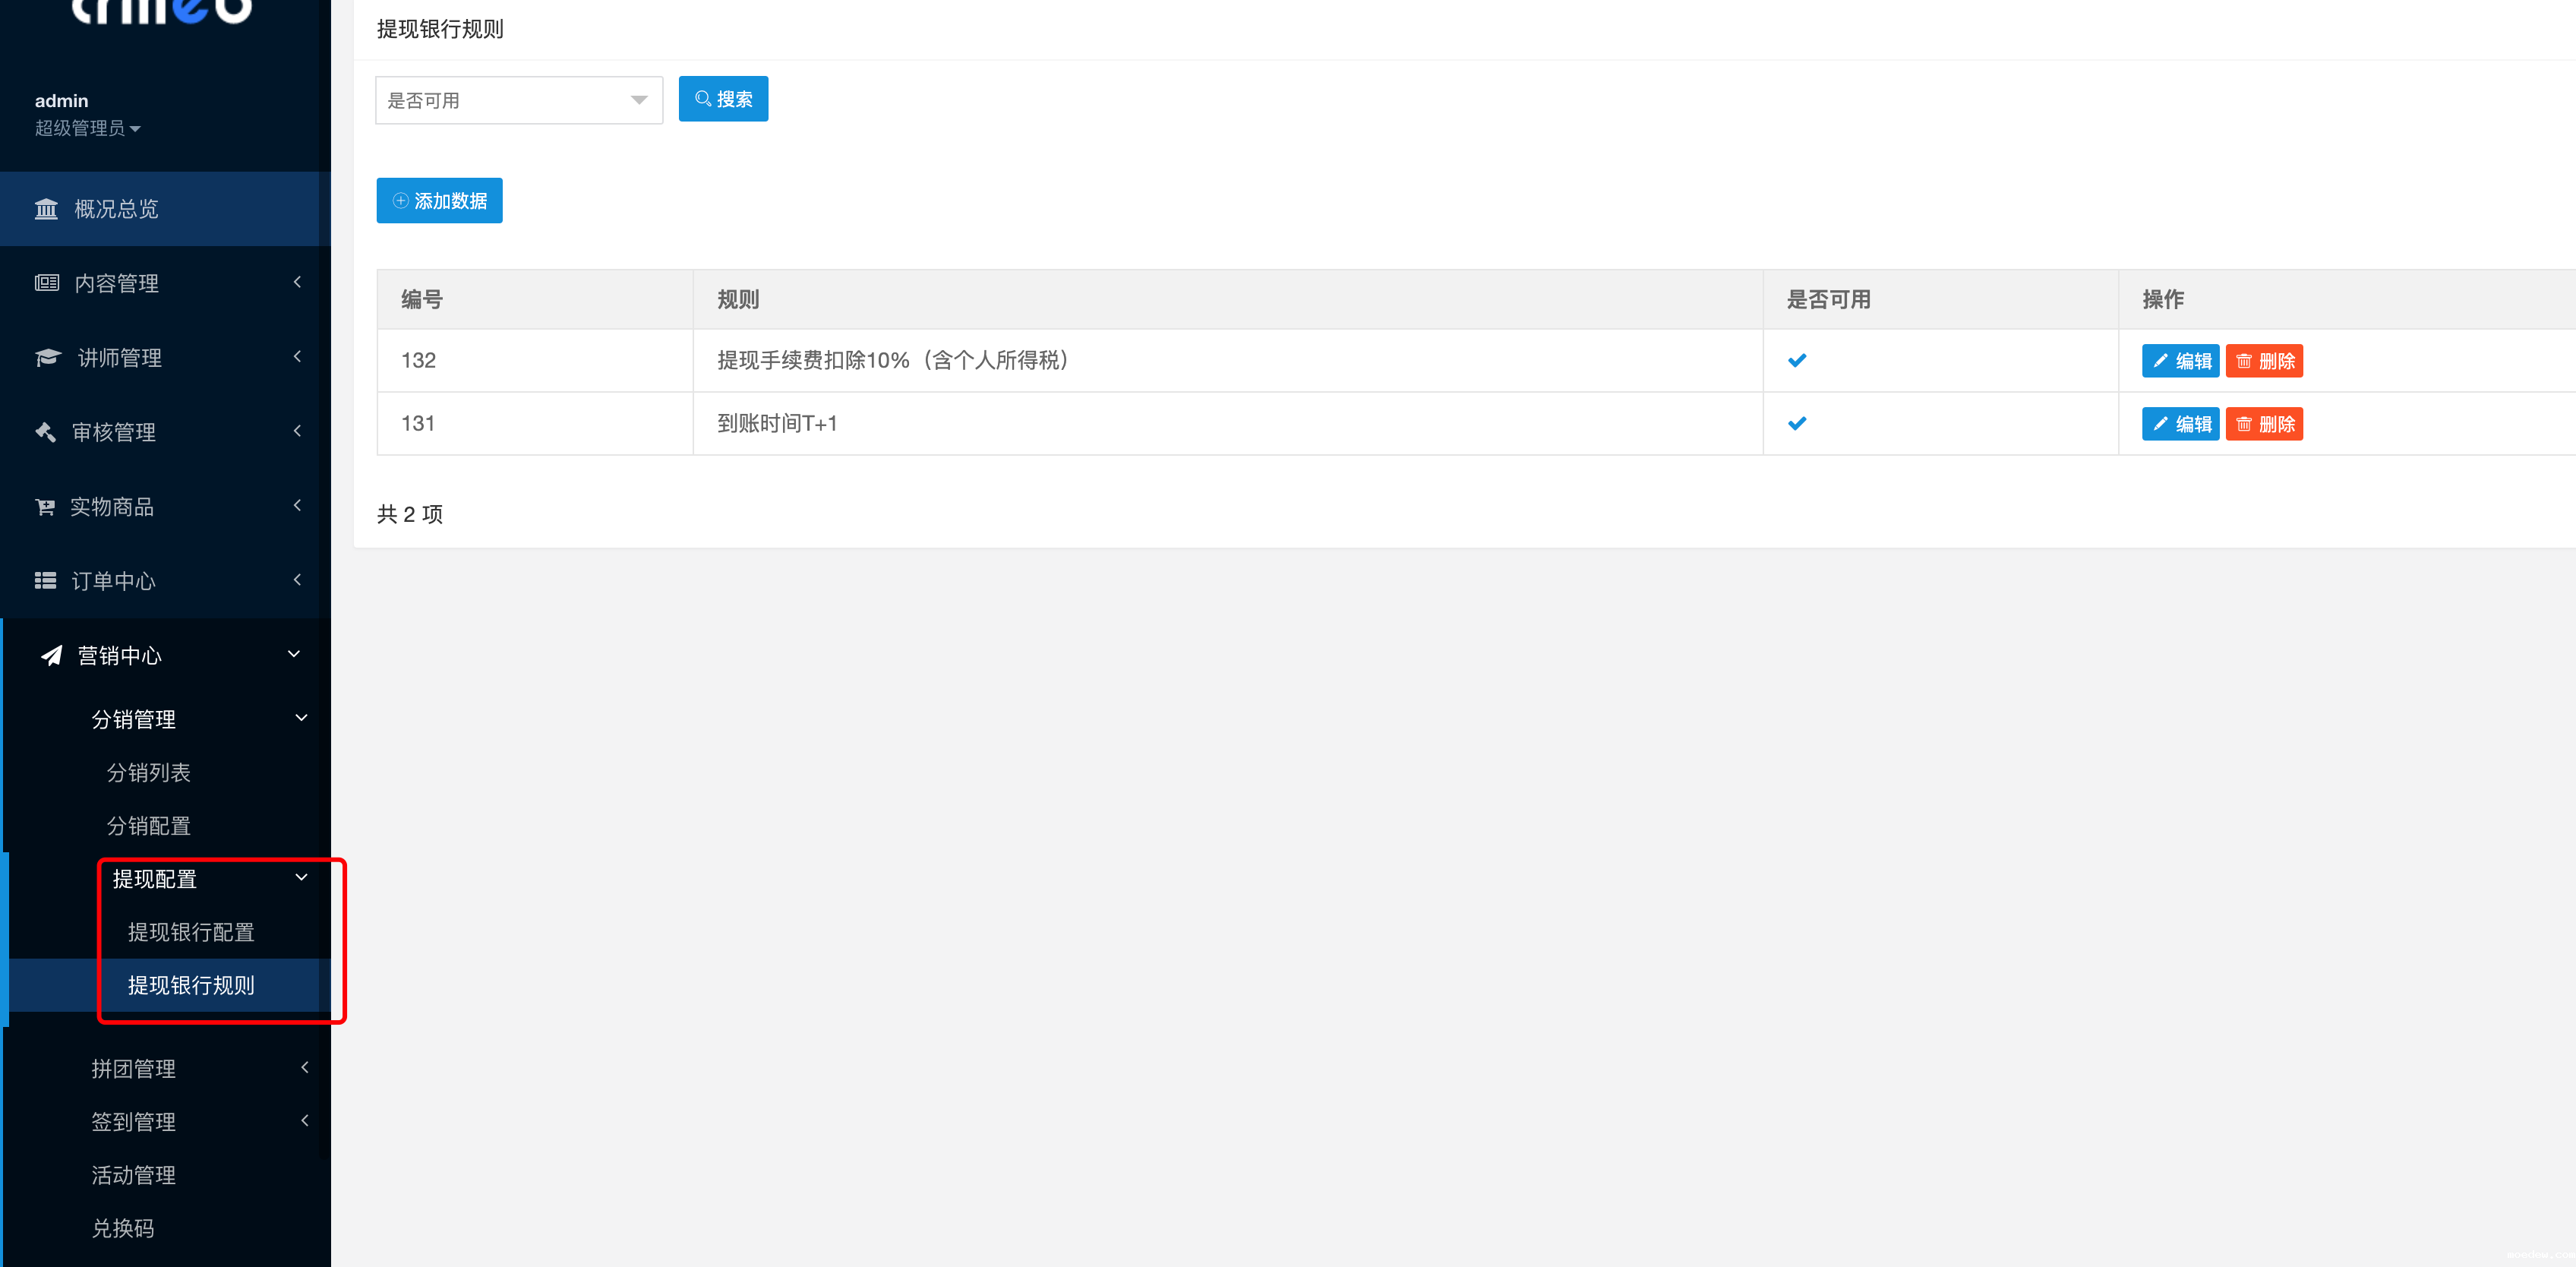The image size is (2576, 1267).
Task: Open the 超级管理员 user dropdown
Action: (x=87, y=128)
